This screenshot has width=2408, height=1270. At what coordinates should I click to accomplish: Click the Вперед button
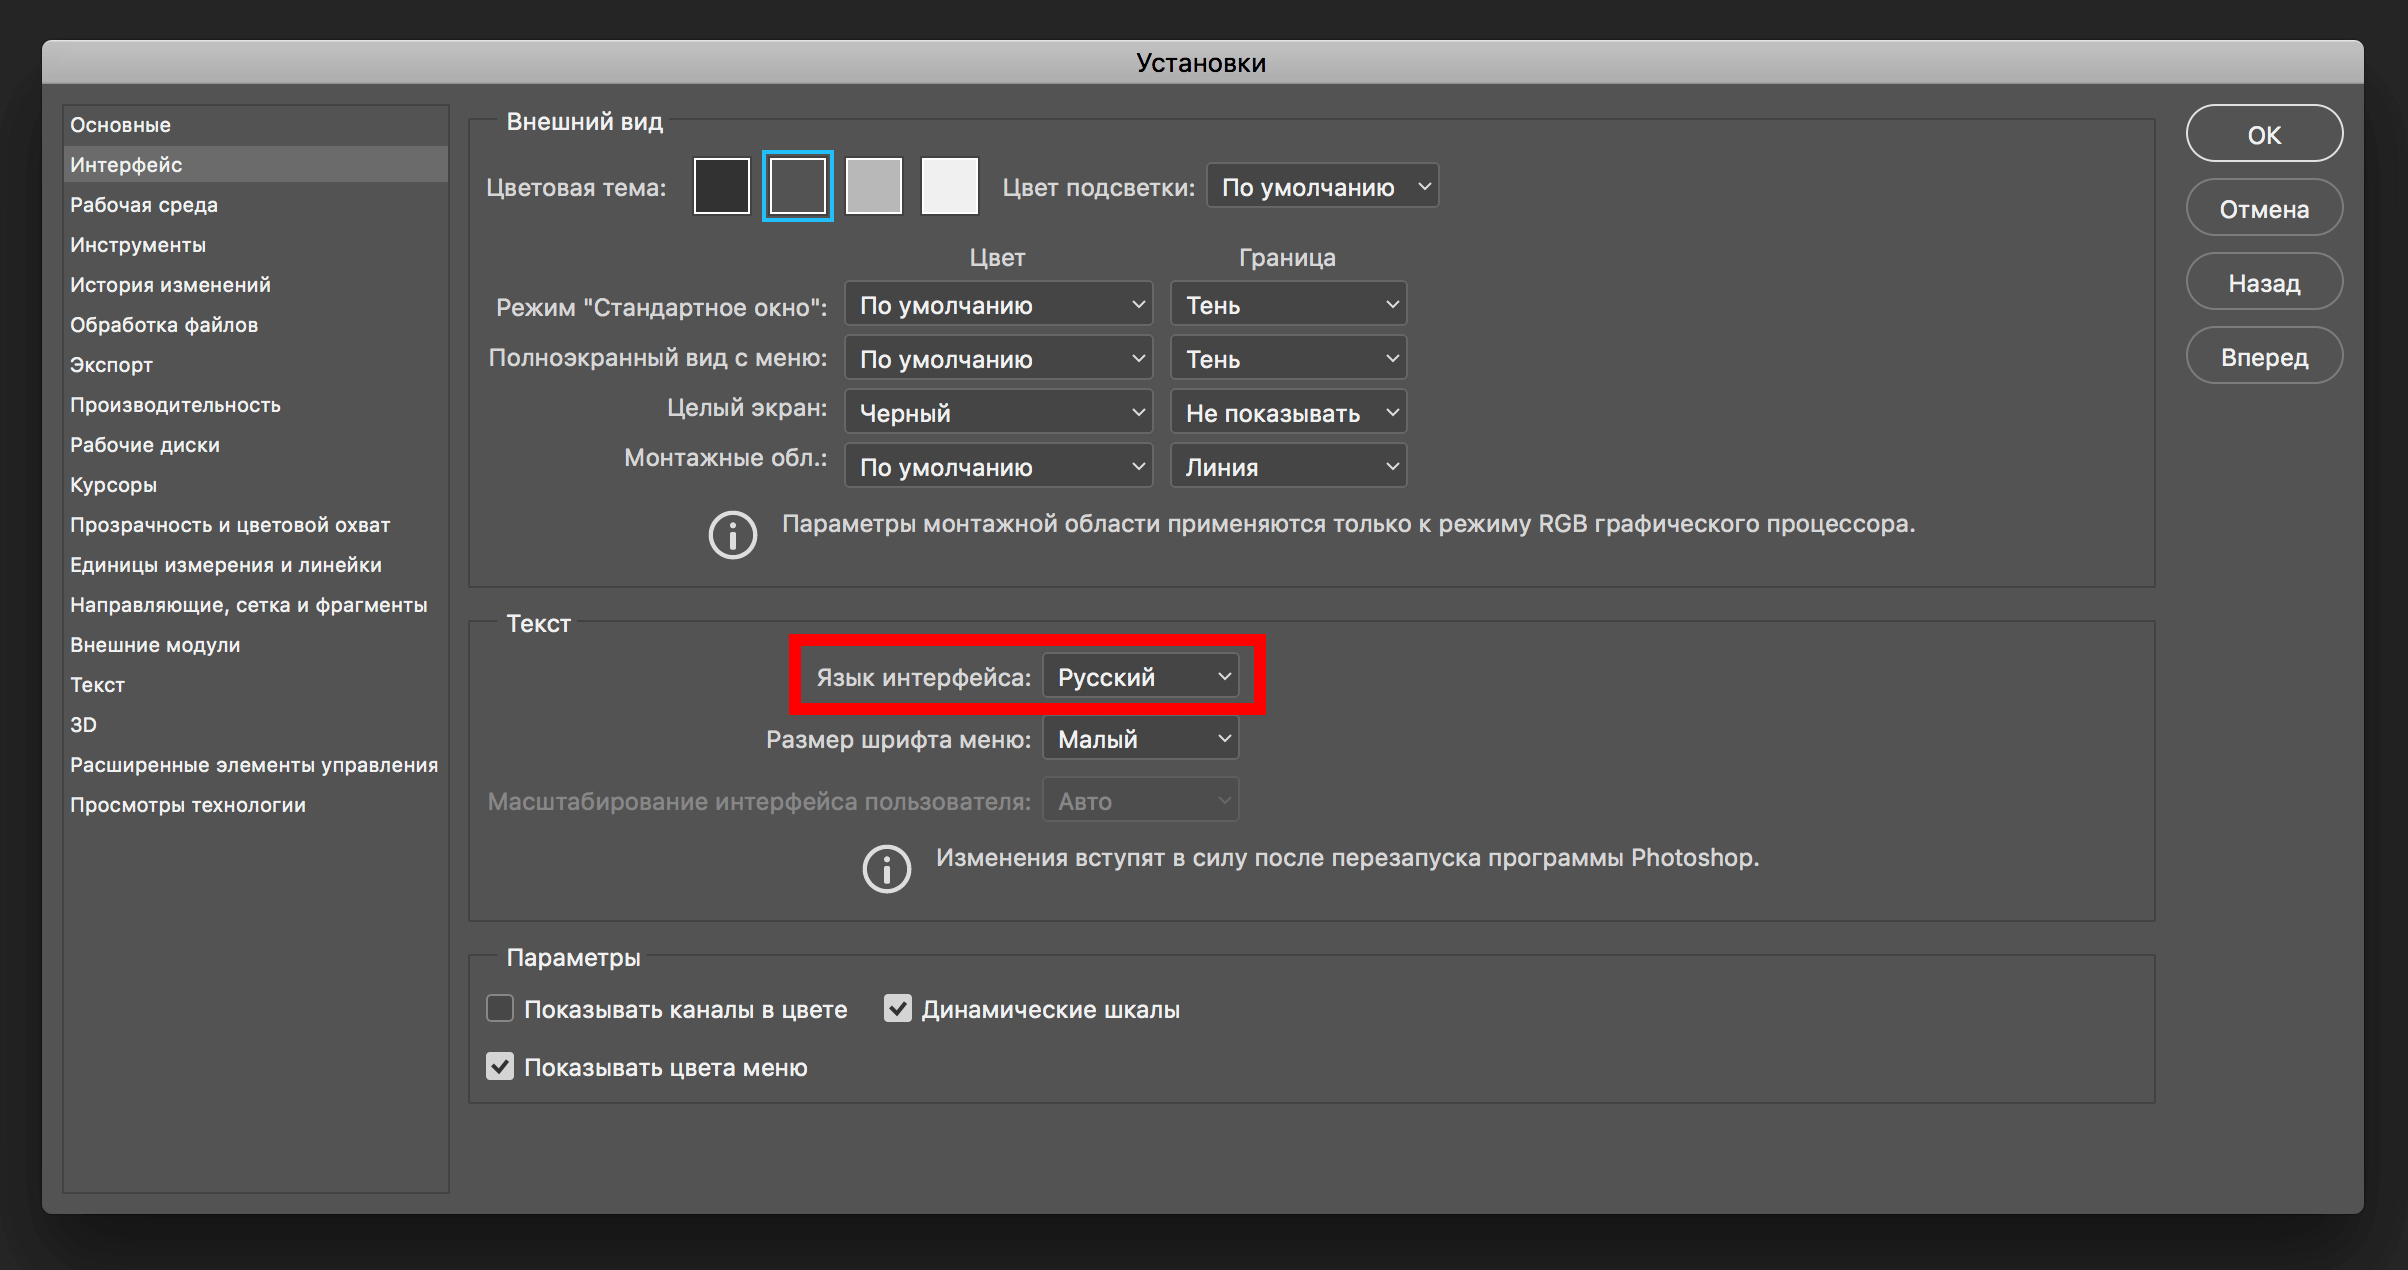2263,357
